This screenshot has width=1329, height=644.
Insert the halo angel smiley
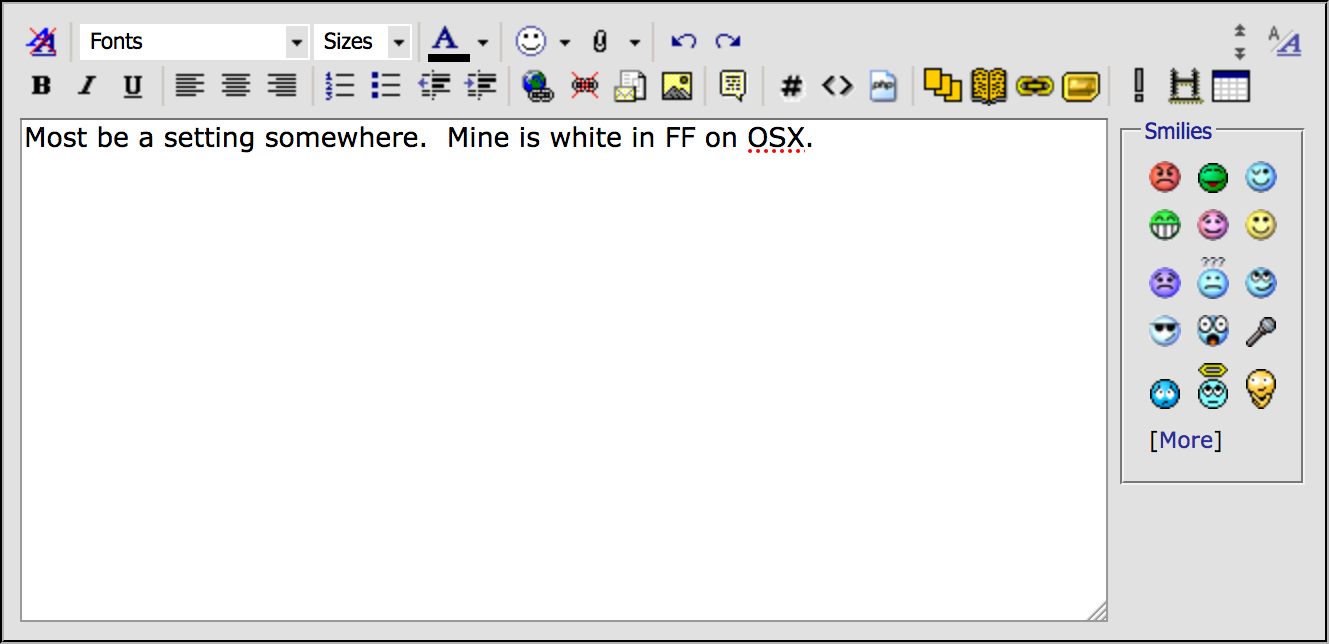click(x=1212, y=387)
